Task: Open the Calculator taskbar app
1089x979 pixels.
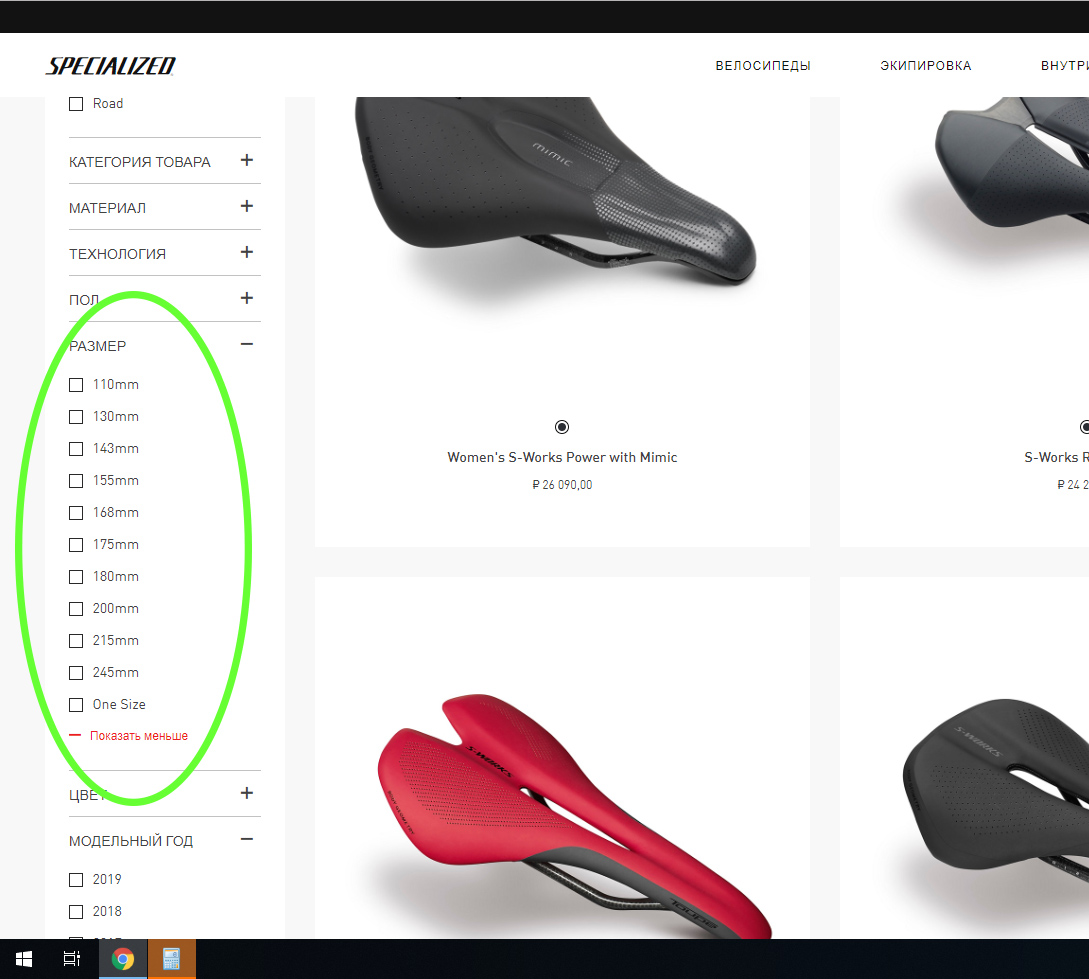Action: [171, 959]
